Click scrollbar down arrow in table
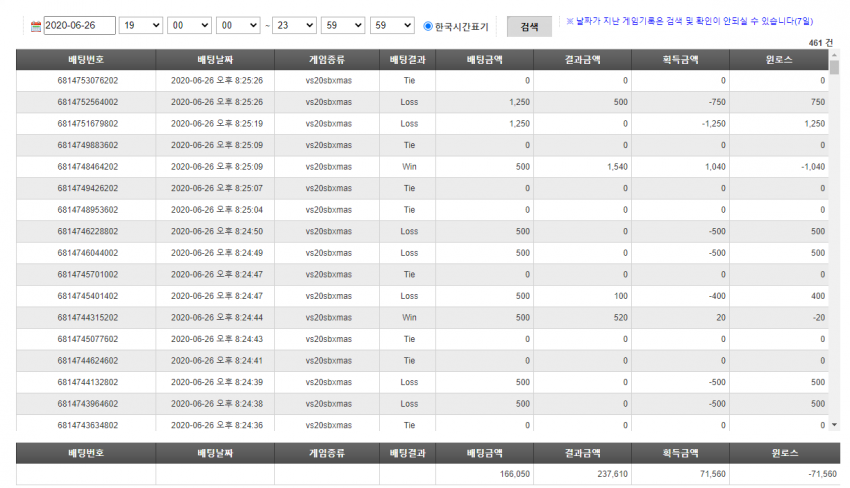This screenshot has width=850, height=488. (834, 425)
